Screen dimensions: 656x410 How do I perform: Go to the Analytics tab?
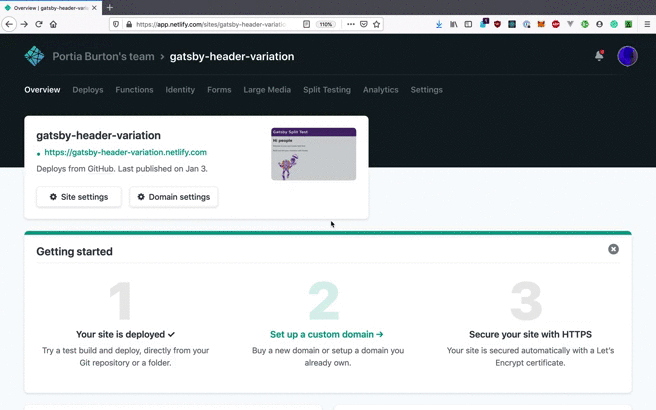pyautogui.click(x=380, y=90)
